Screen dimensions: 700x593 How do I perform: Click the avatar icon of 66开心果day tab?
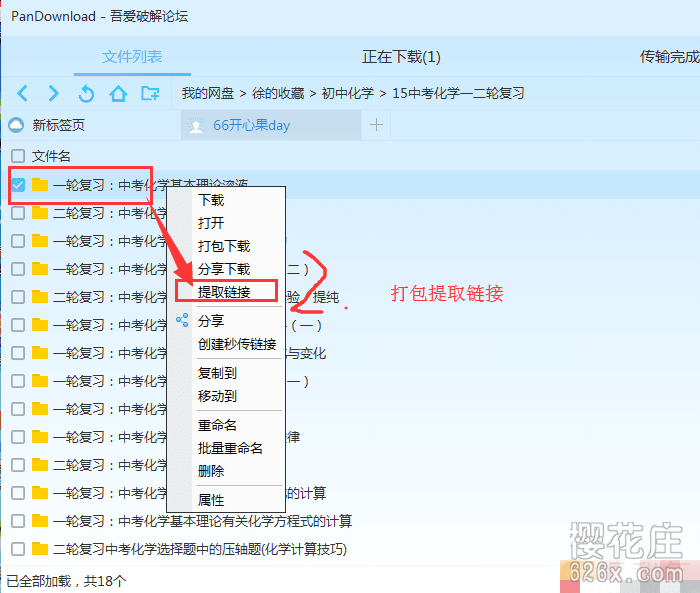tap(196, 125)
